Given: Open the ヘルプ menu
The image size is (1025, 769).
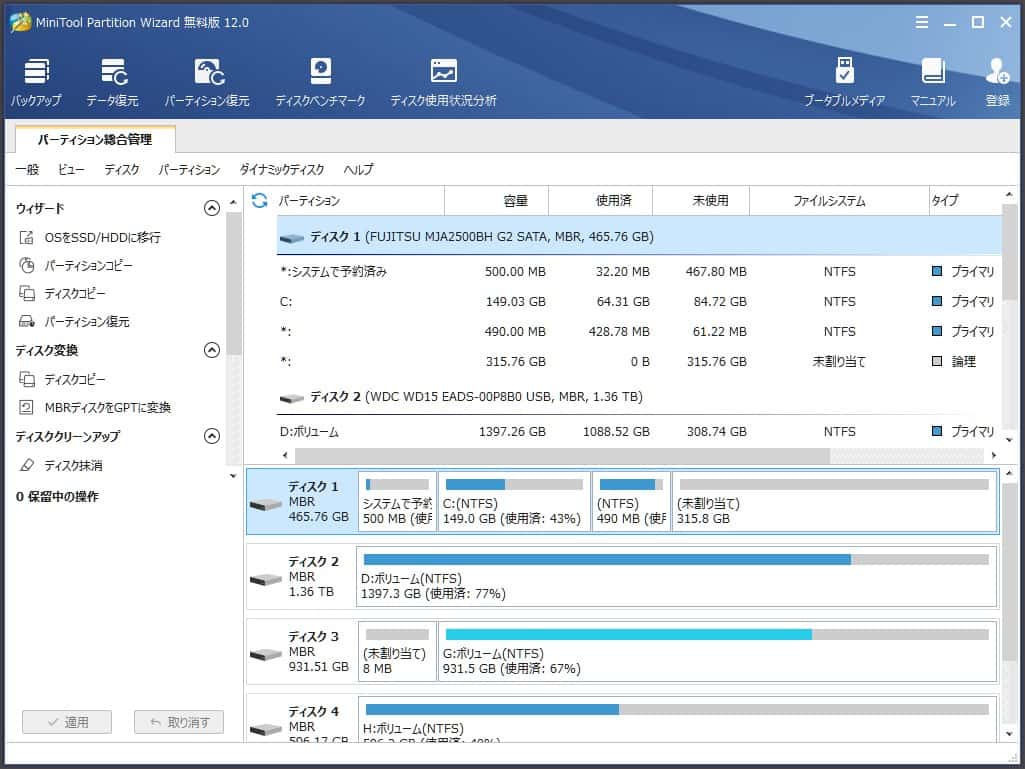Looking at the screenshot, I should pos(359,169).
